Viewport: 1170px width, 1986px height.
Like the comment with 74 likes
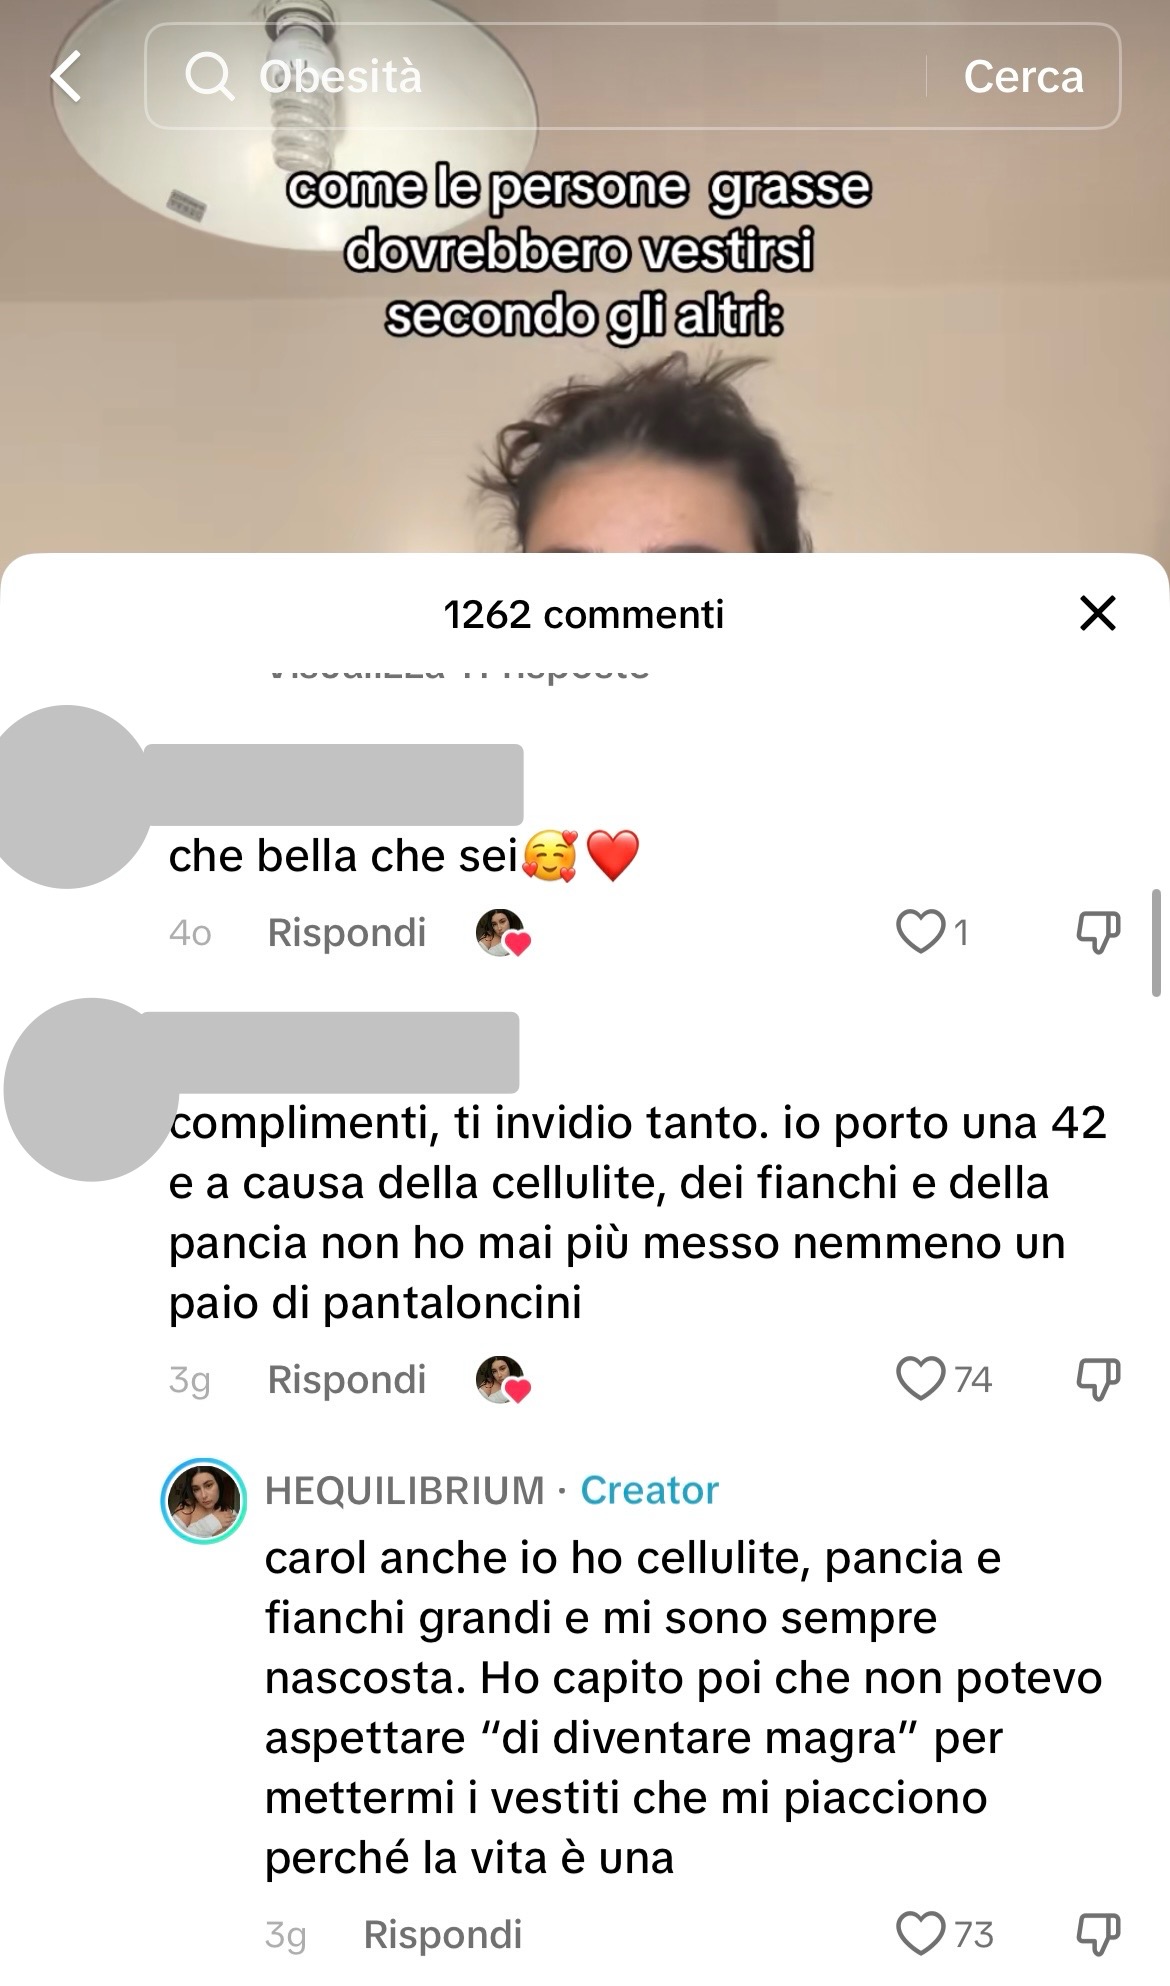pyautogui.click(x=920, y=1379)
